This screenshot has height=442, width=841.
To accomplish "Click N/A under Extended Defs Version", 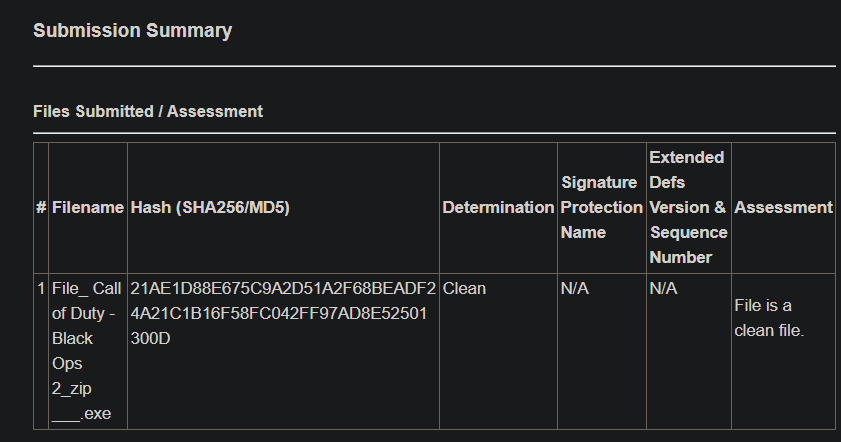I will coord(663,288).
